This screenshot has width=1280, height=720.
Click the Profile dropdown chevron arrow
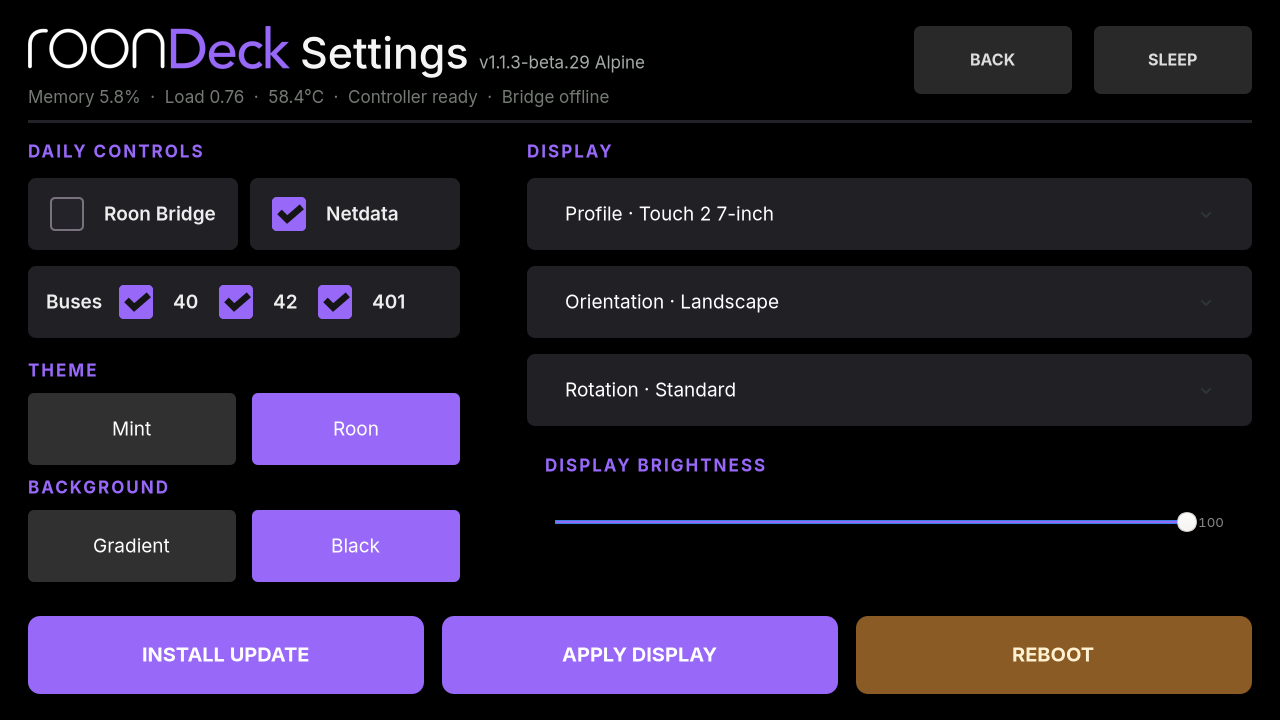point(1206,215)
